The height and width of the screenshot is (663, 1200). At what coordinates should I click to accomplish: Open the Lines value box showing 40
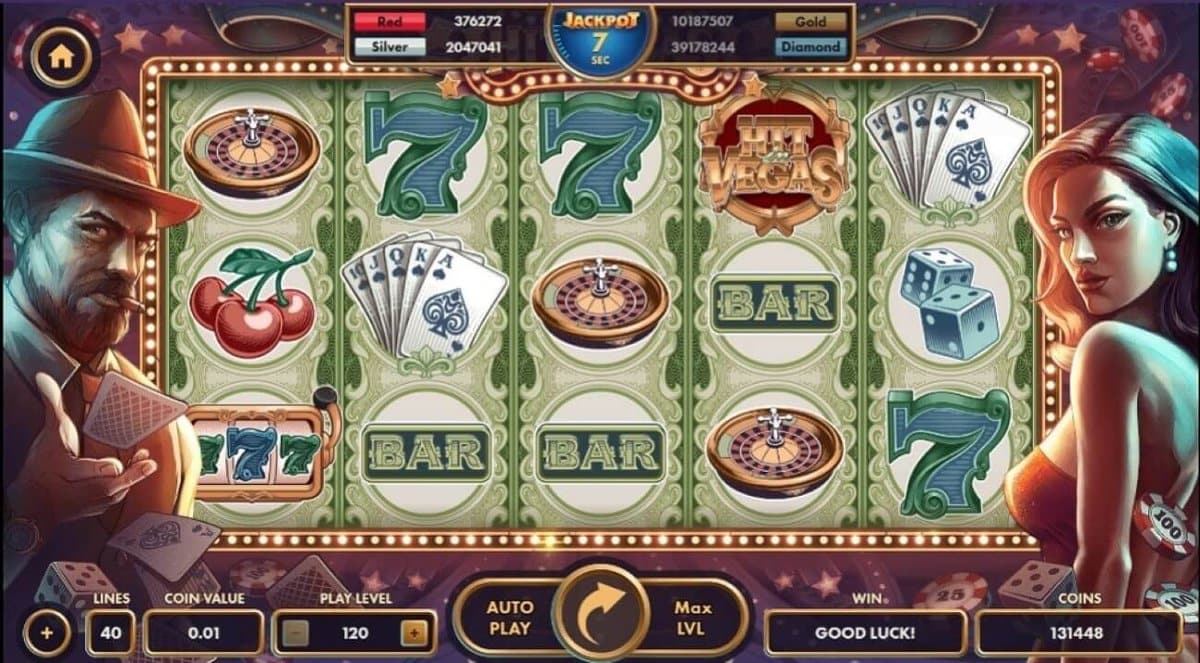click(x=110, y=632)
